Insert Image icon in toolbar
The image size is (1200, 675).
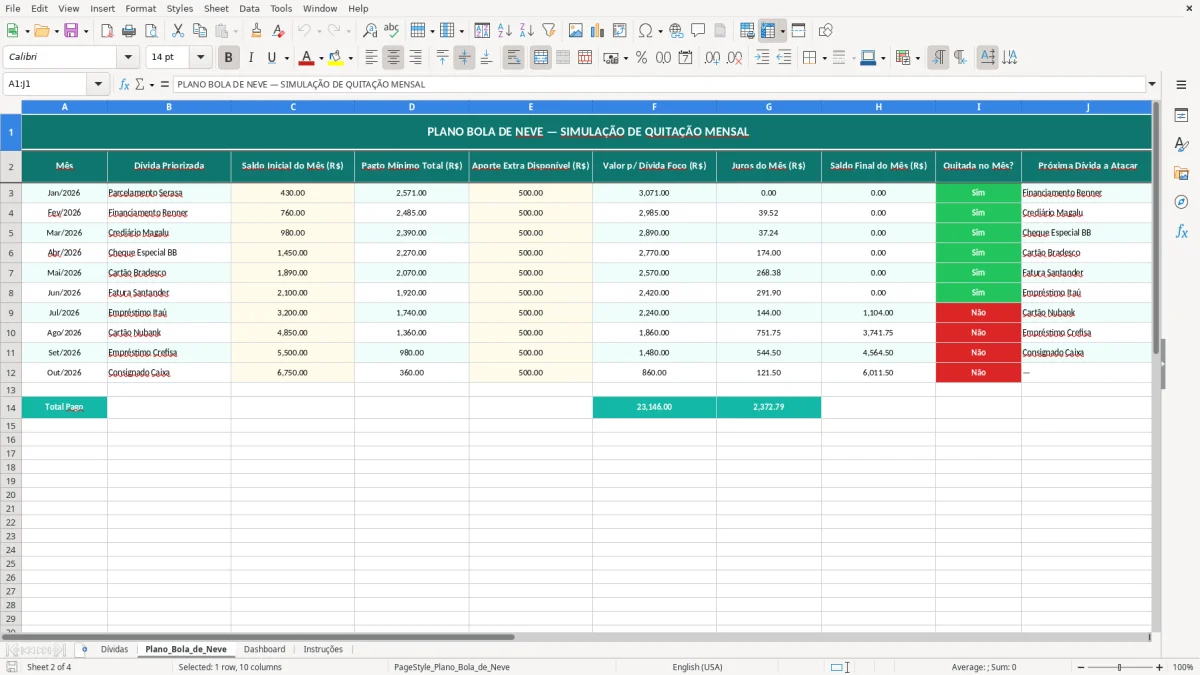[576, 31]
